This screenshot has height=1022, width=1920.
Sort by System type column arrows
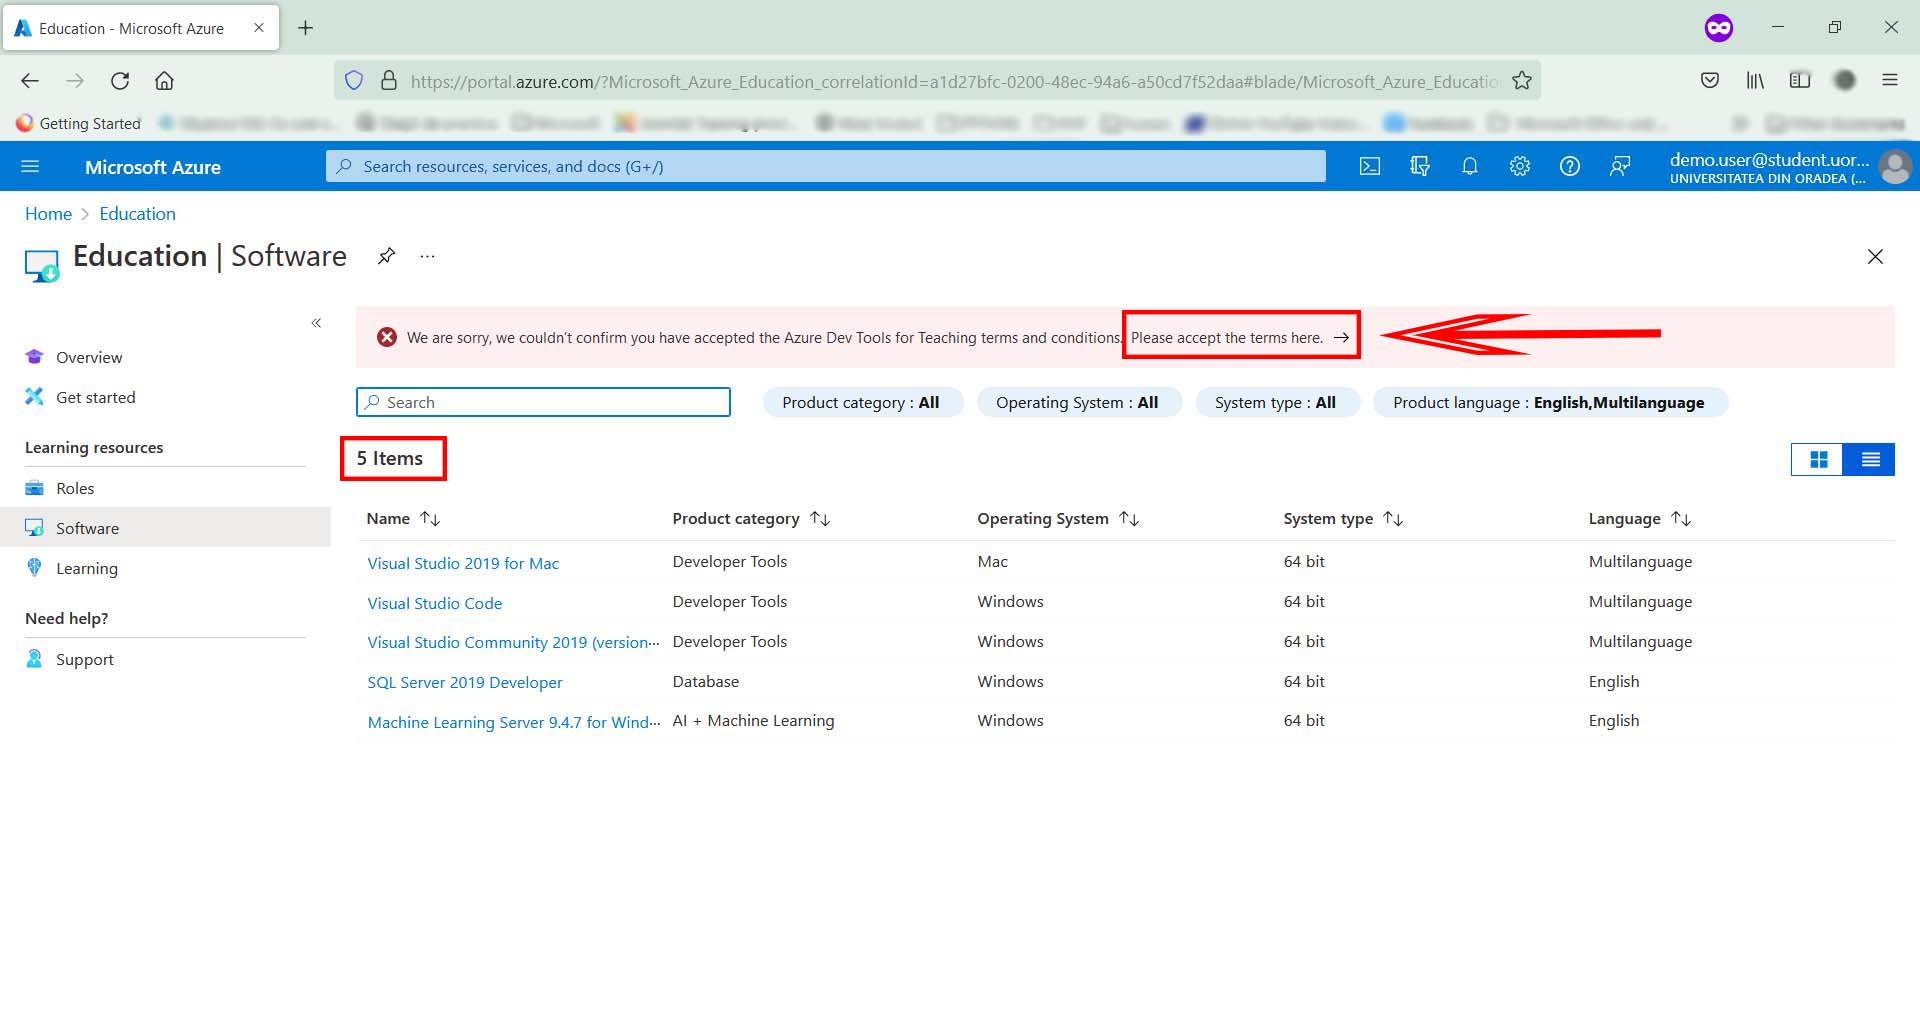pyautogui.click(x=1393, y=518)
